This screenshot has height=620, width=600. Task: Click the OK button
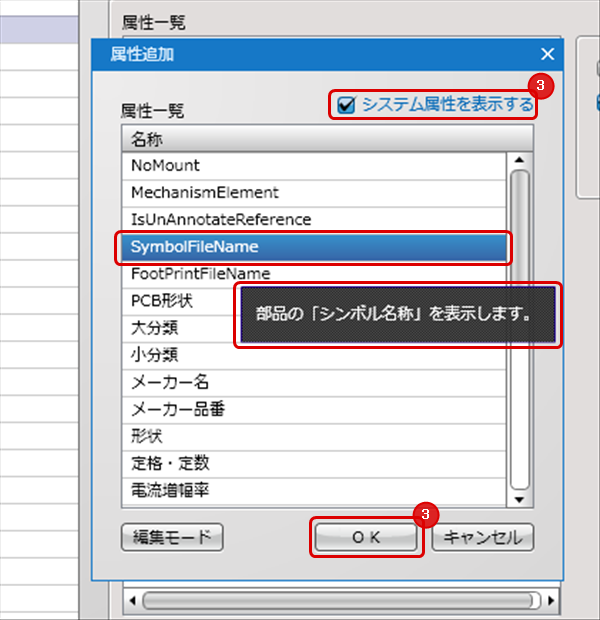click(365, 537)
